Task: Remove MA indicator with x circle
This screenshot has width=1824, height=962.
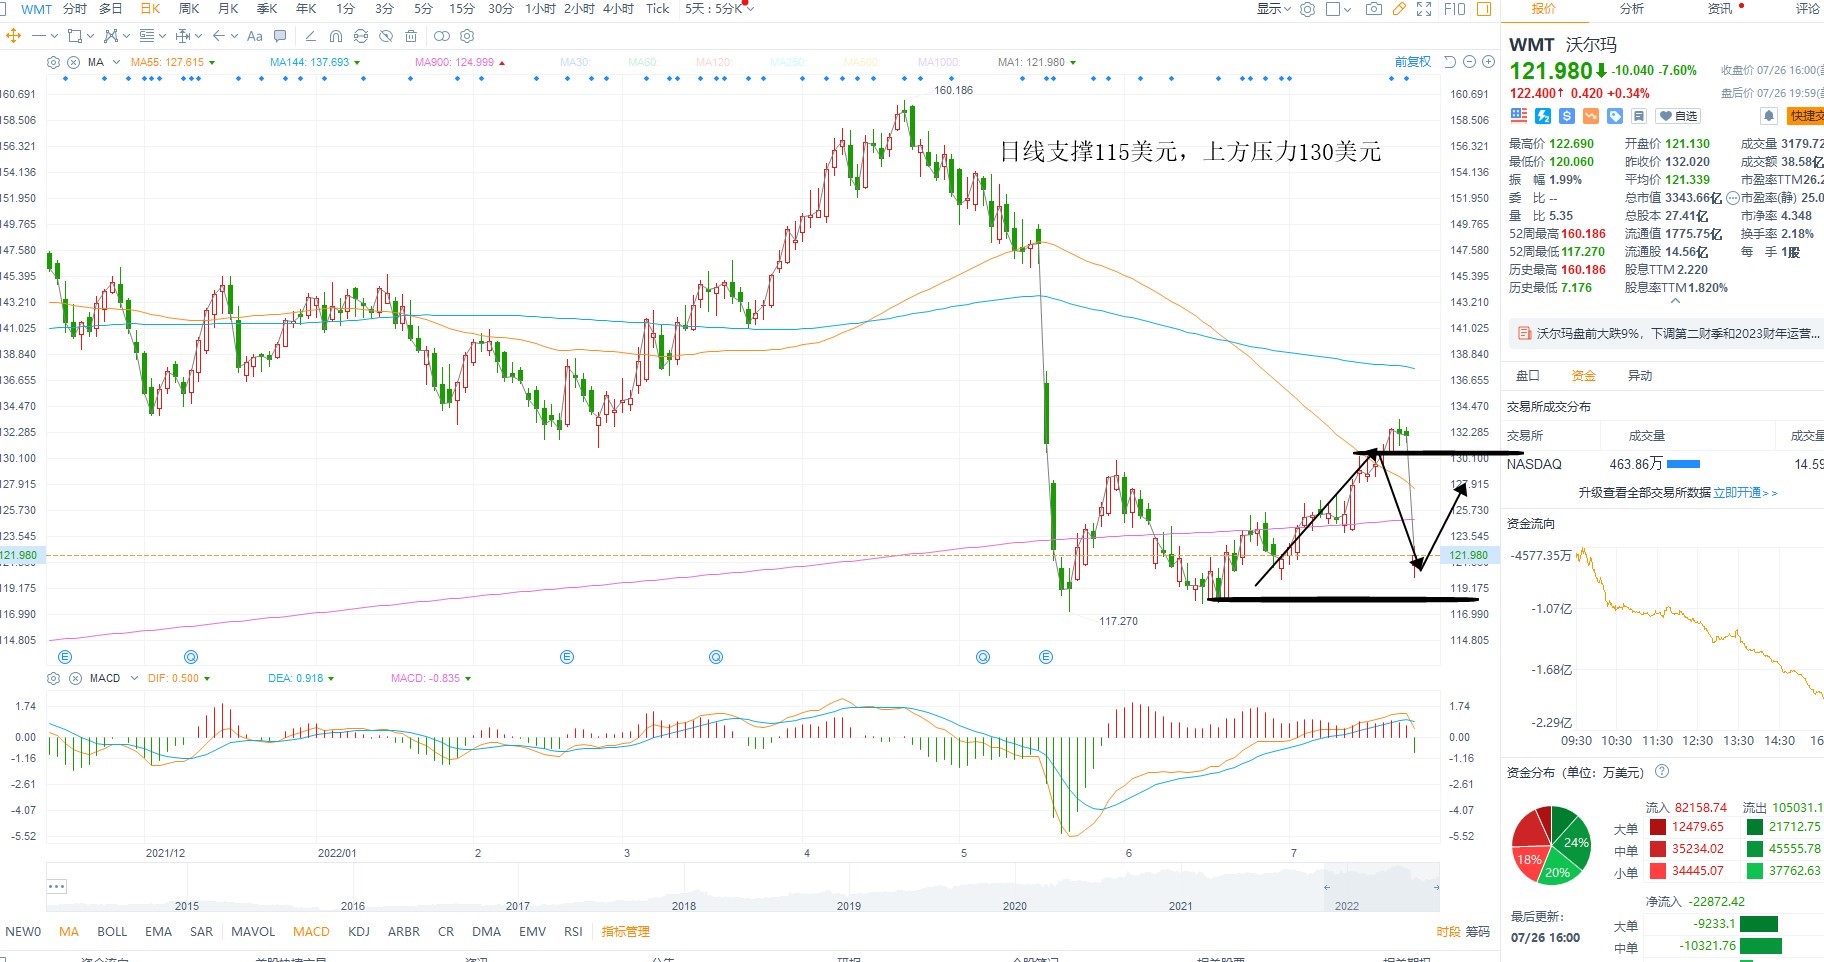Action: 73,62
